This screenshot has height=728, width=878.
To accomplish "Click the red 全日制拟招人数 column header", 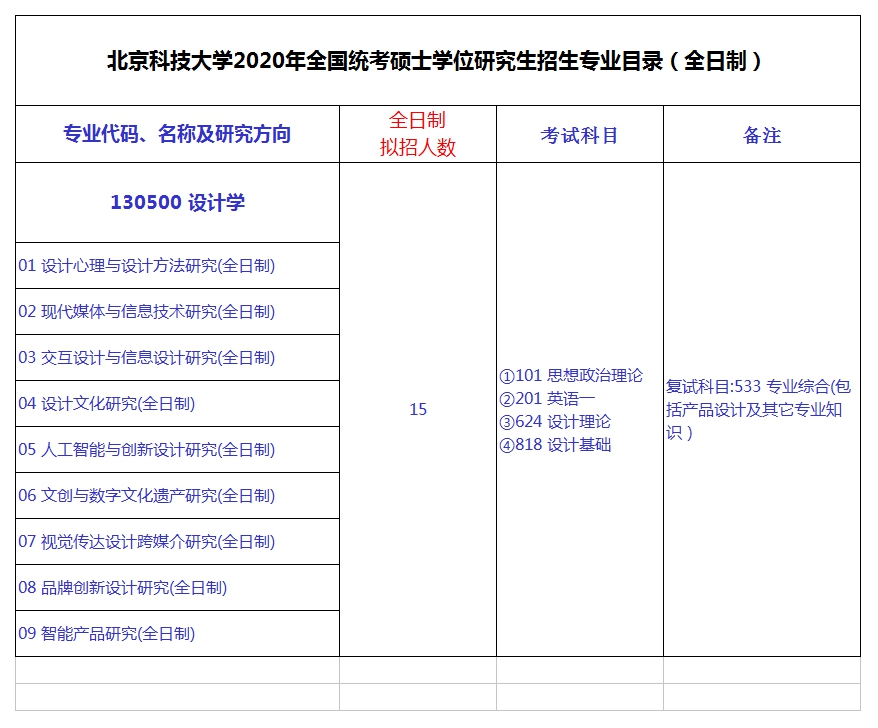I will pyautogui.click(x=418, y=134).
